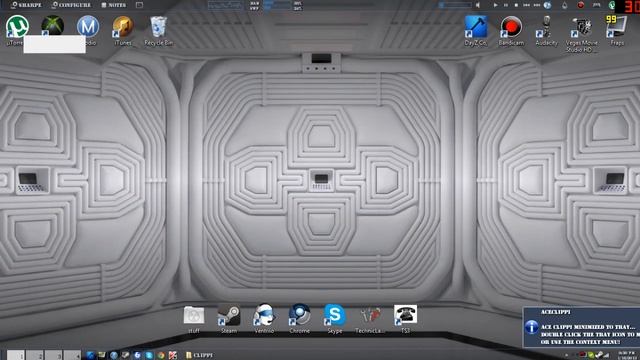Viewport: 640px width, 360px height.
Task: Click the Skype icon in the bottom quick launch
Action: tap(149, 355)
